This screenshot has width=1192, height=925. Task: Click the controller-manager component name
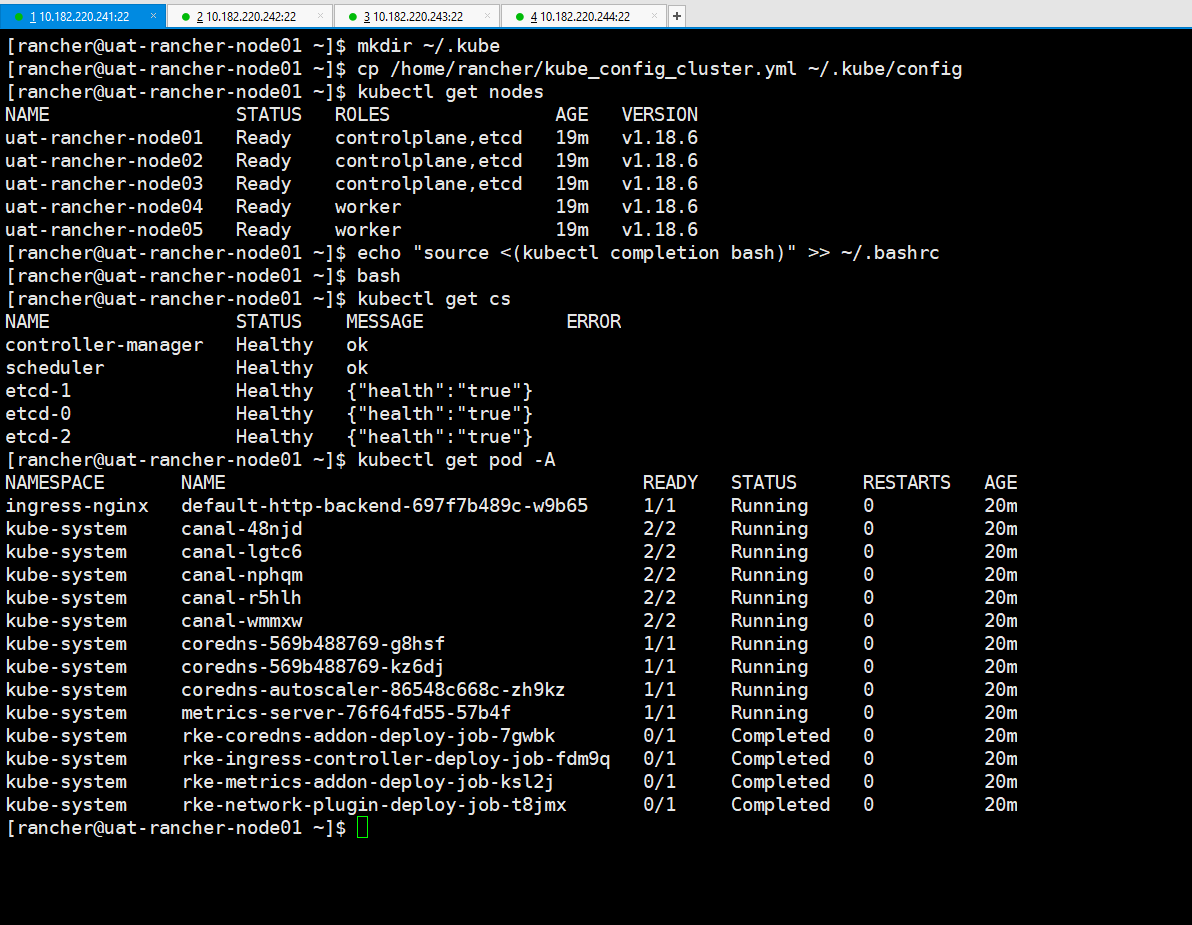point(104,345)
